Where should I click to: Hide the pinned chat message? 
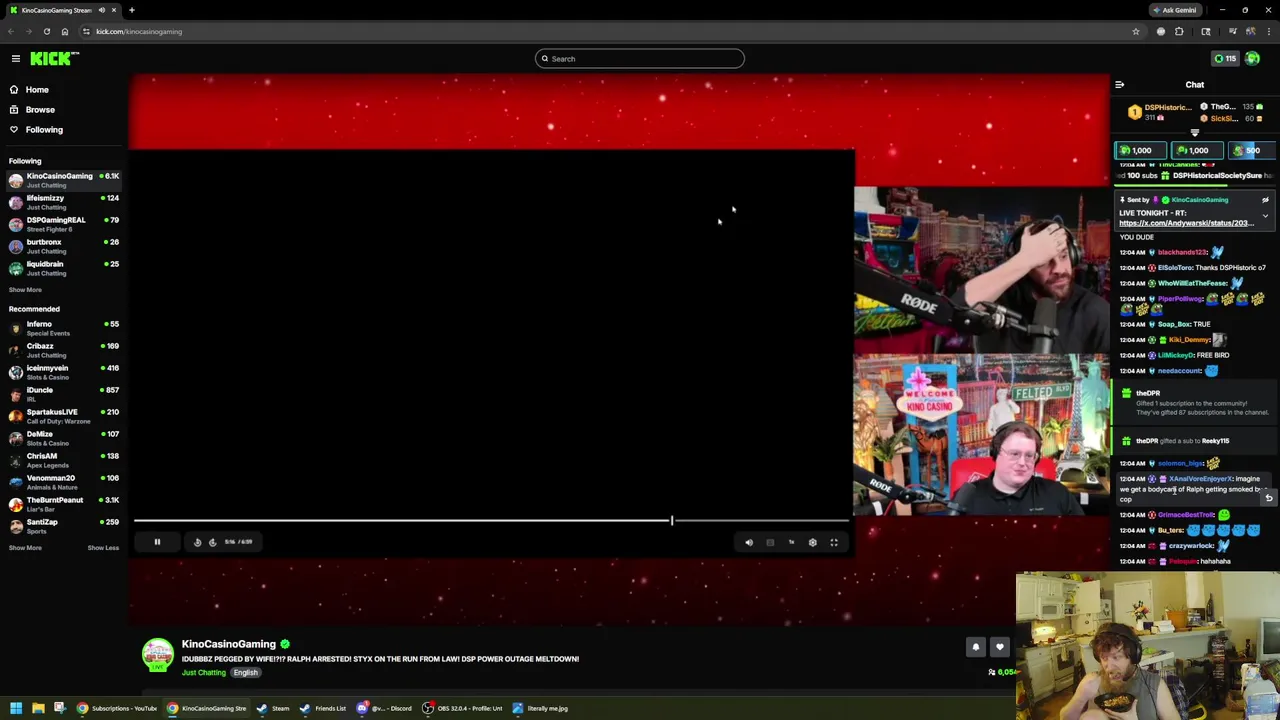1265,200
